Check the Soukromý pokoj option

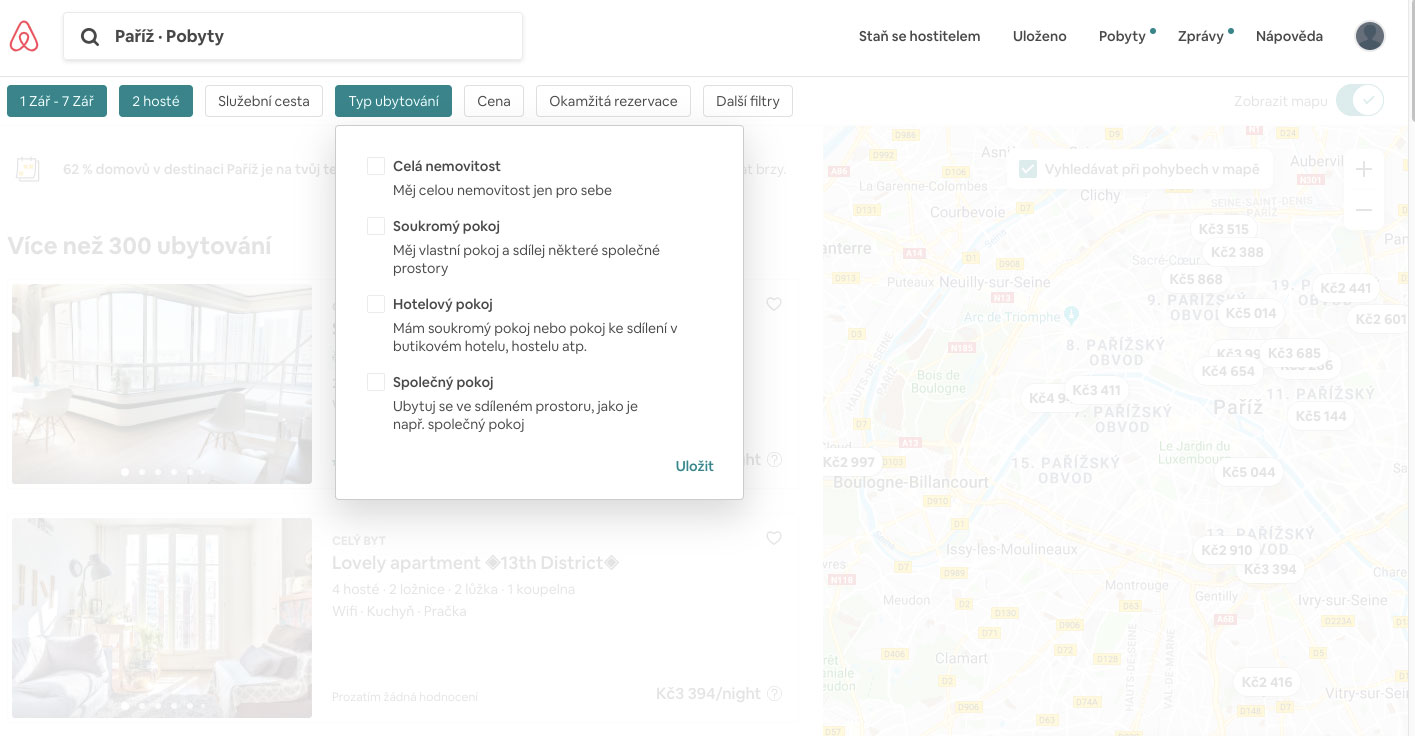click(x=376, y=226)
